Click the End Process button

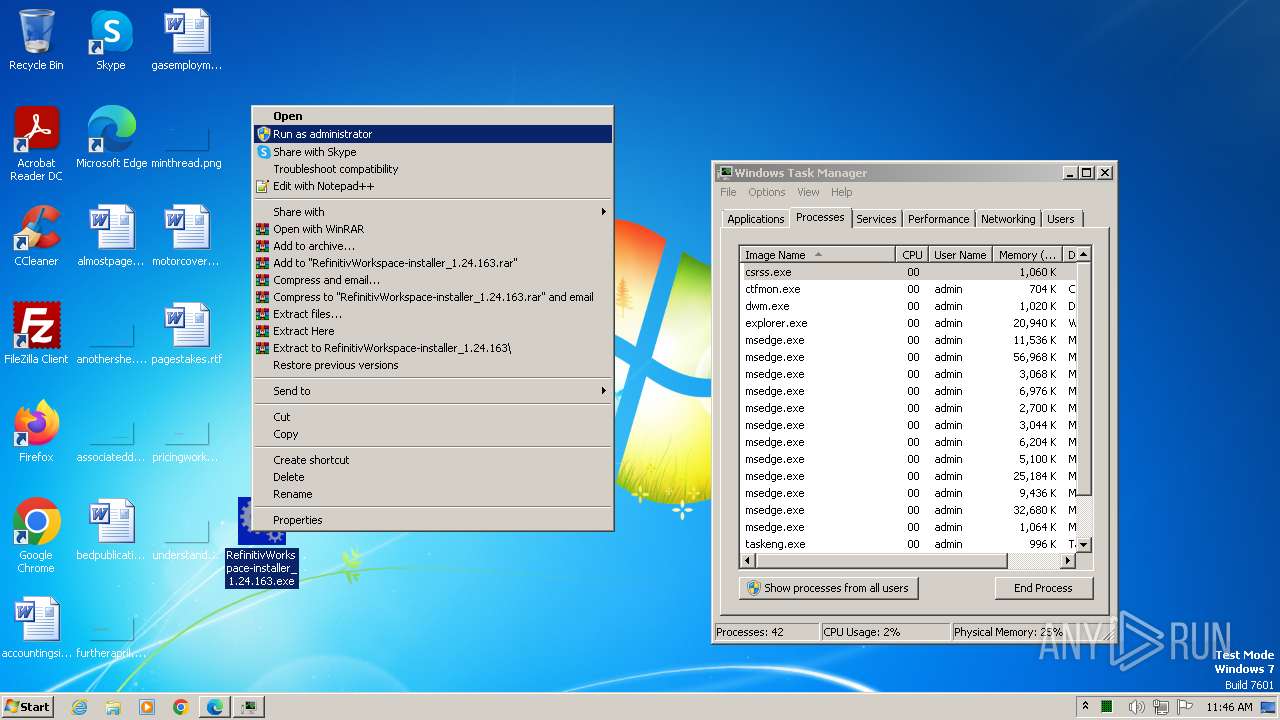[1043, 588]
